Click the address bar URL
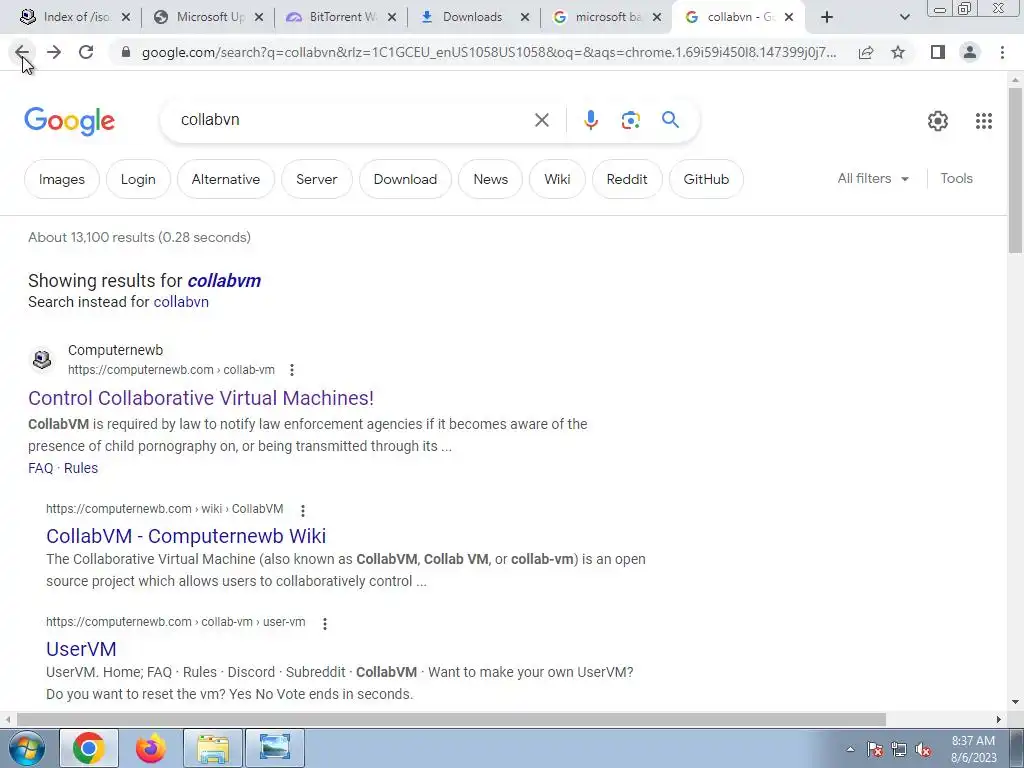The height and width of the screenshot is (768, 1024). tap(488, 52)
